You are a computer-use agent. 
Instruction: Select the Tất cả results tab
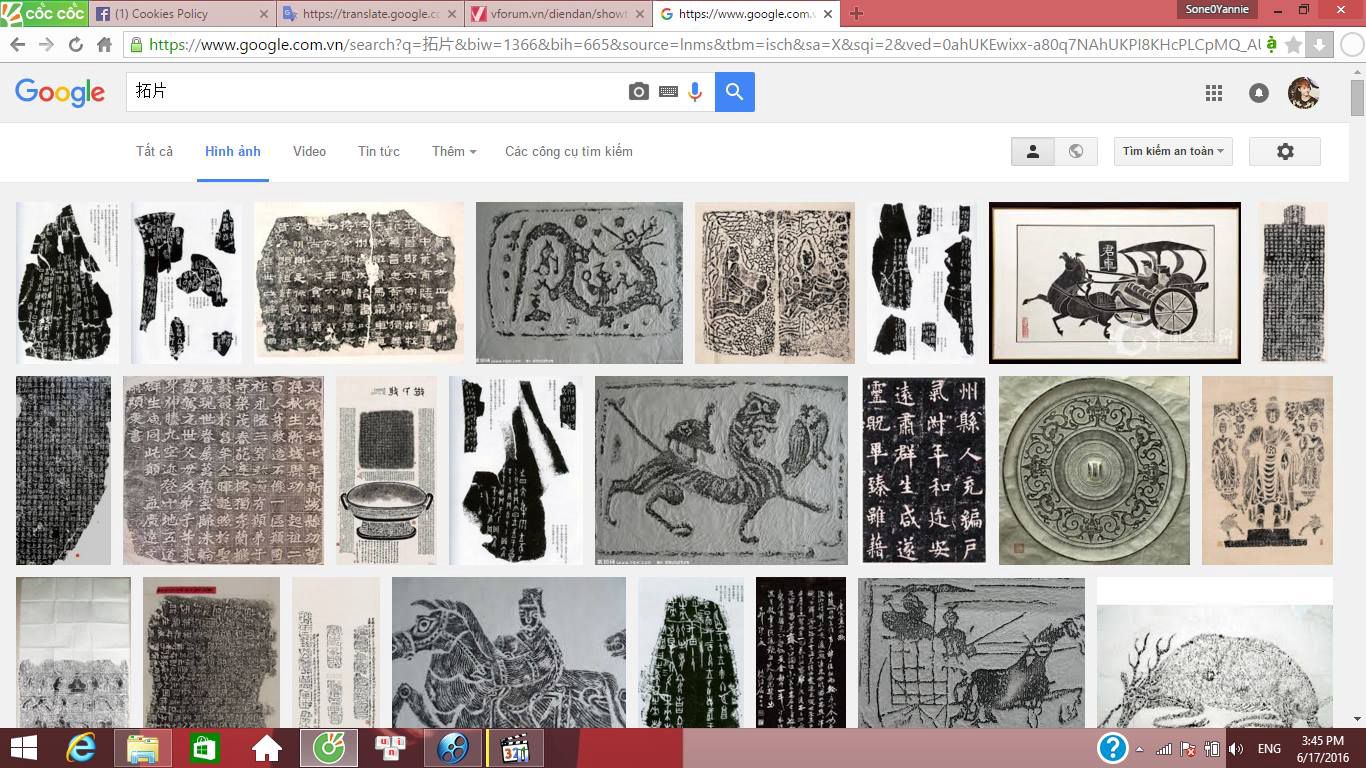[154, 151]
